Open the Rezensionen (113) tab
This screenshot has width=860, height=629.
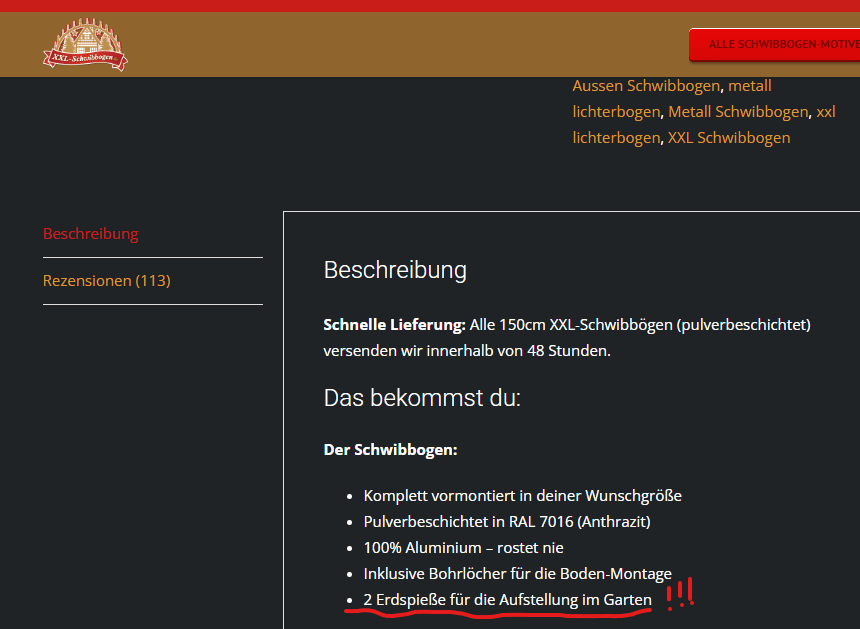(106, 281)
